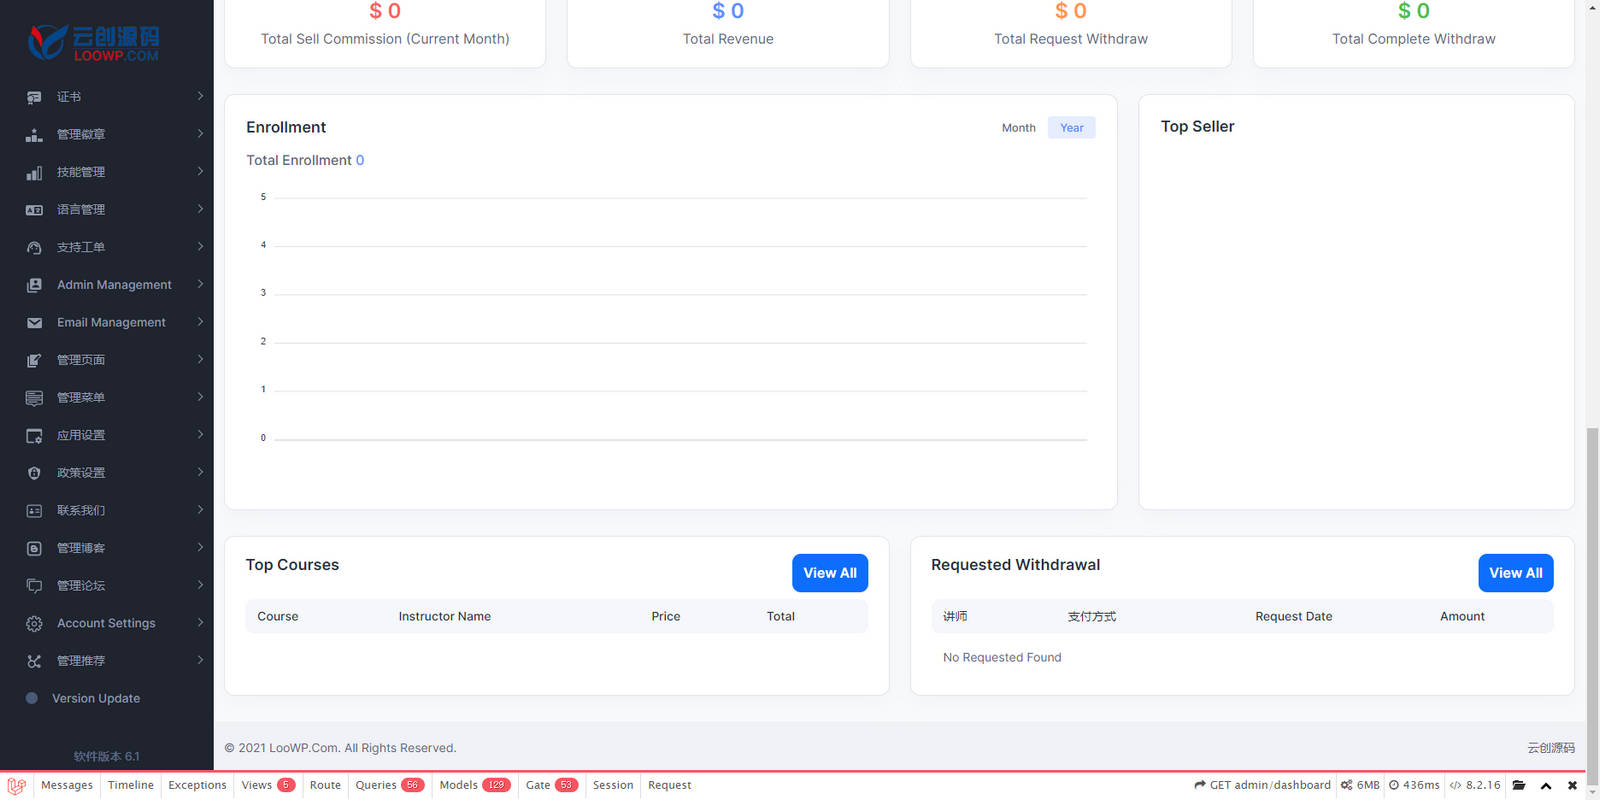Expand the 管理徽章 menu chevron
Screen dimensions: 1600x800
coord(200,133)
